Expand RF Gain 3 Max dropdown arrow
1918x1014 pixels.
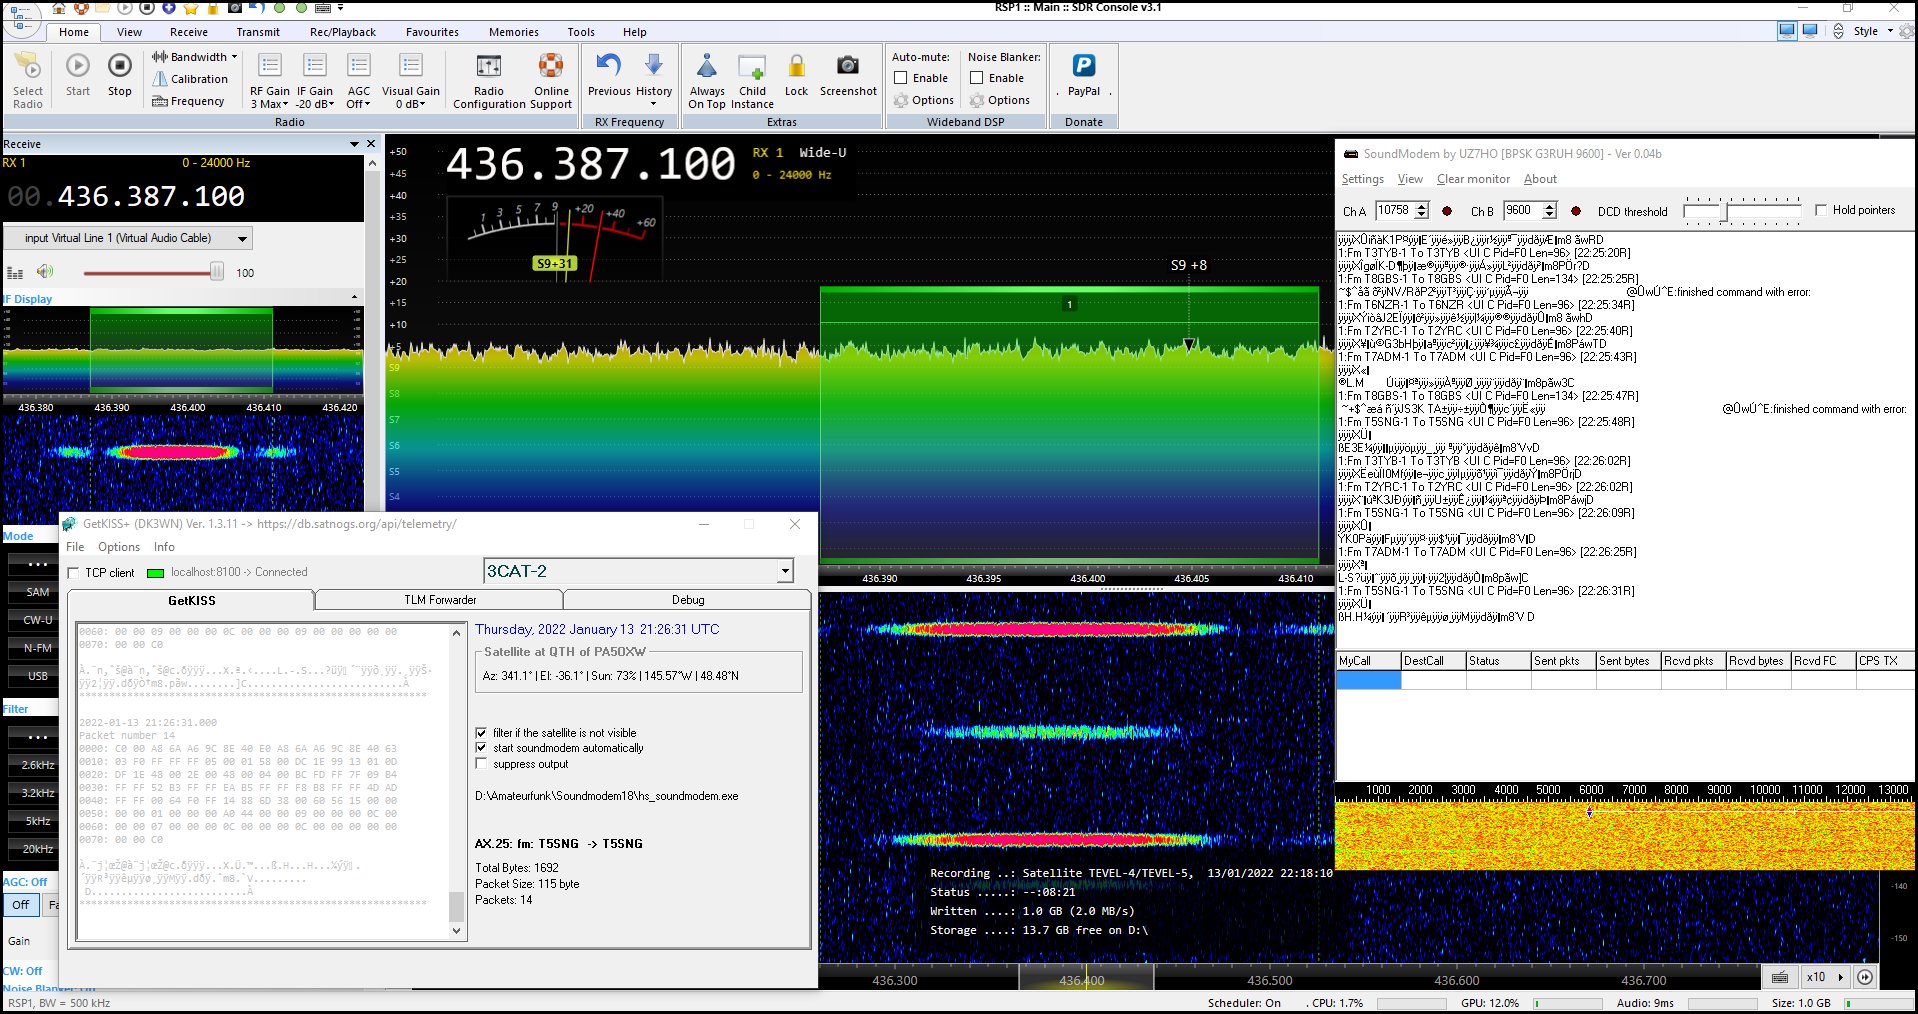point(286,105)
